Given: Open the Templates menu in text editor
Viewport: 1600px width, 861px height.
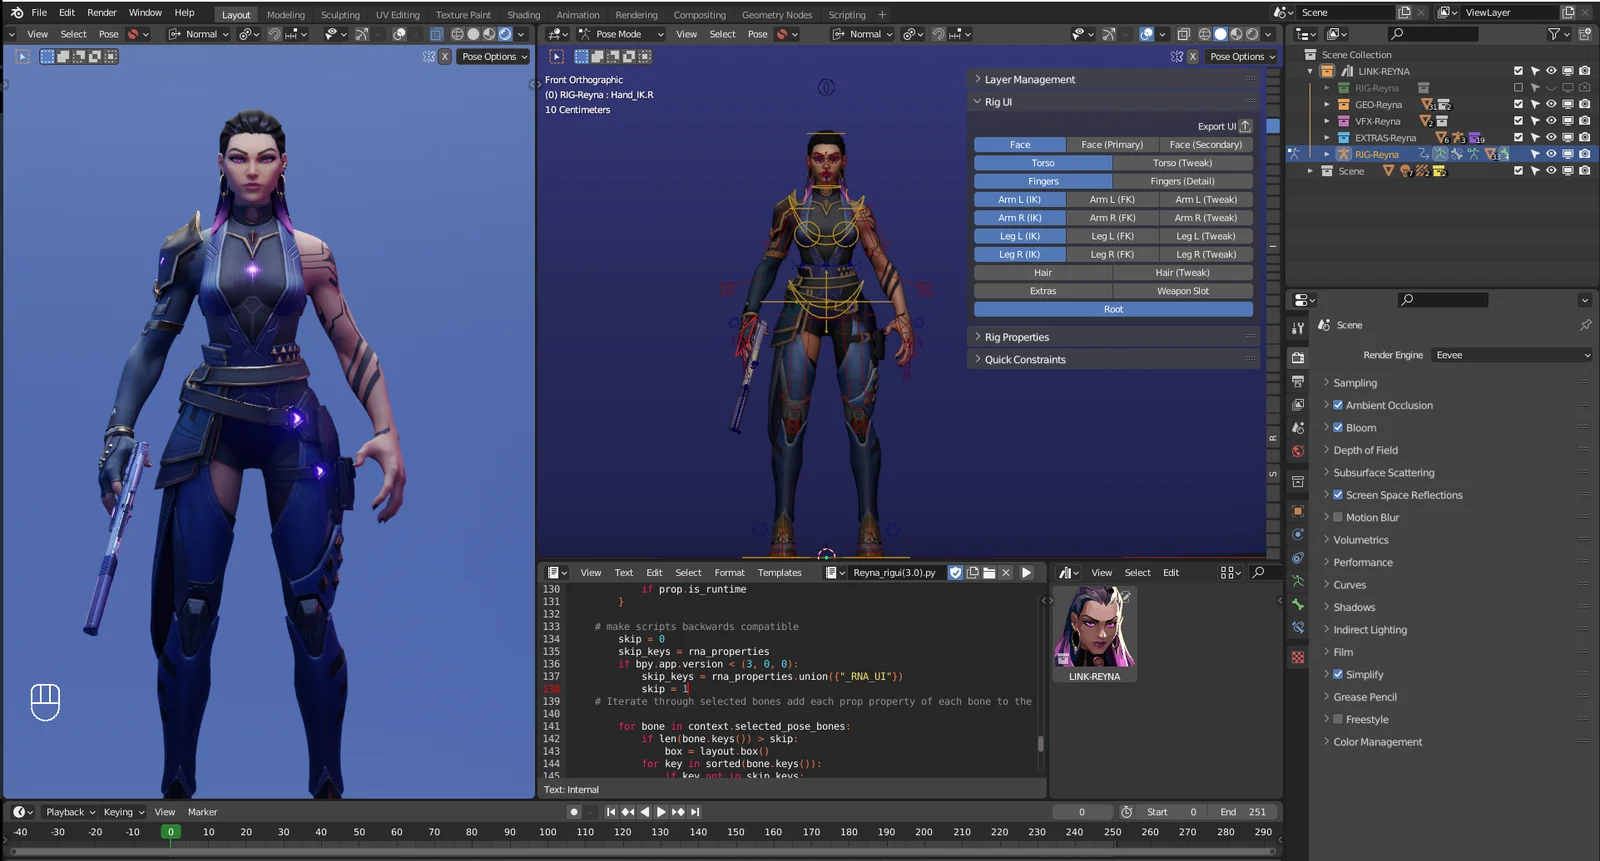Looking at the screenshot, I should point(779,573).
